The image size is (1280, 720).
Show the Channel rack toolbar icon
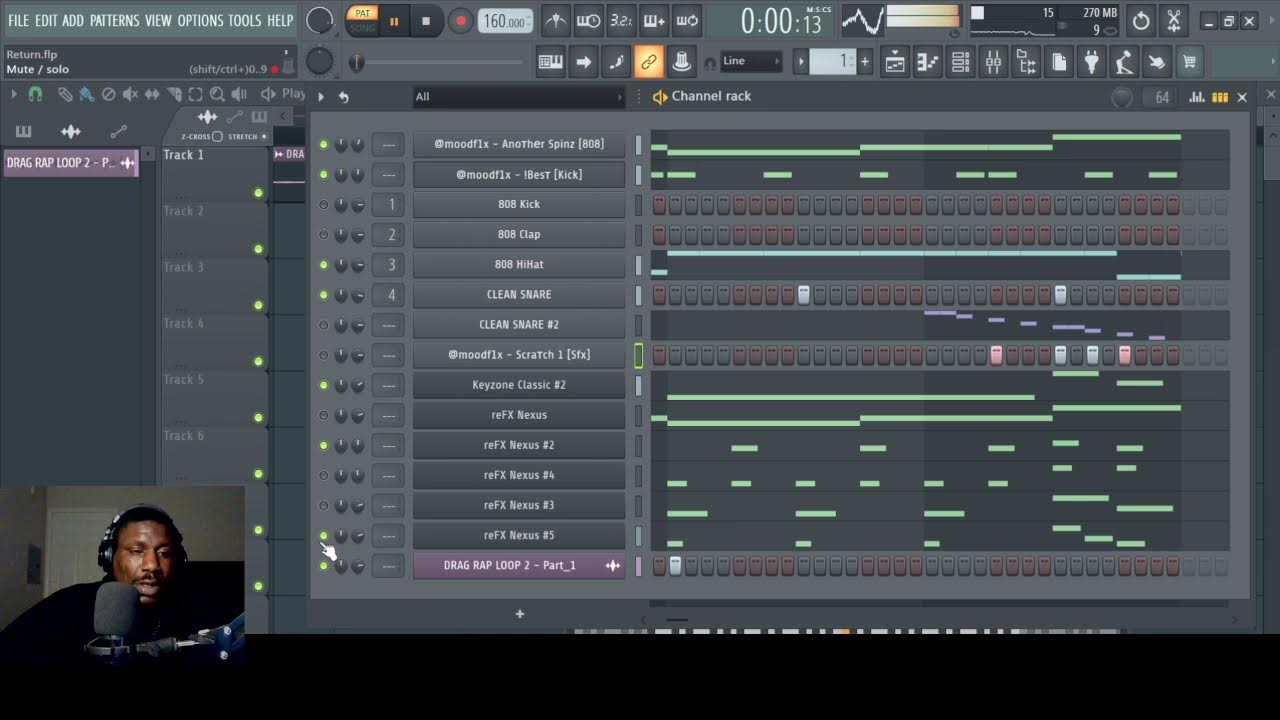tap(960, 62)
